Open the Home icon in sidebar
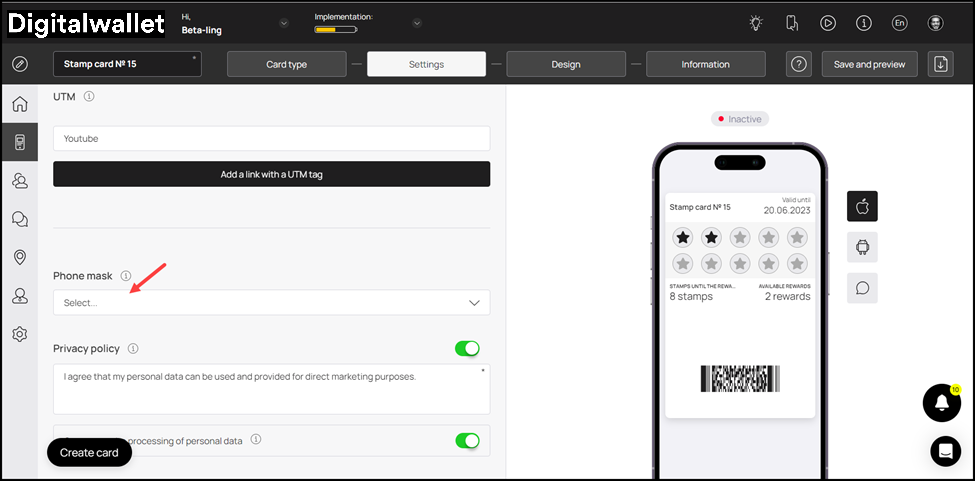This screenshot has width=975, height=481. [19, 104]
